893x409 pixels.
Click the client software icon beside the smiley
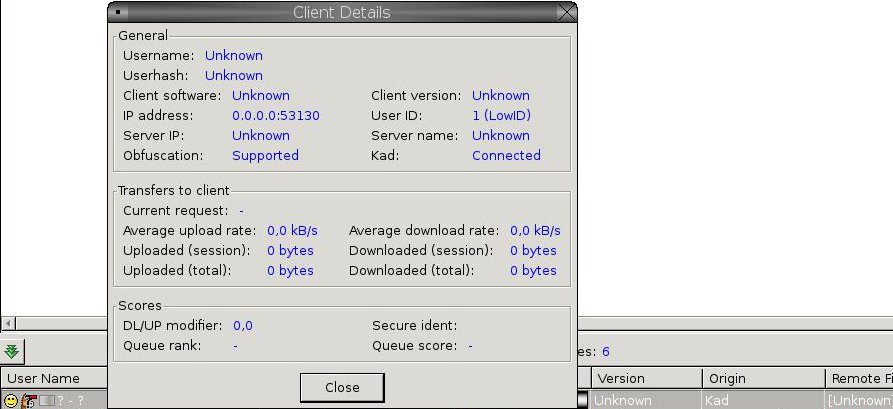click(x=28, y=400)
